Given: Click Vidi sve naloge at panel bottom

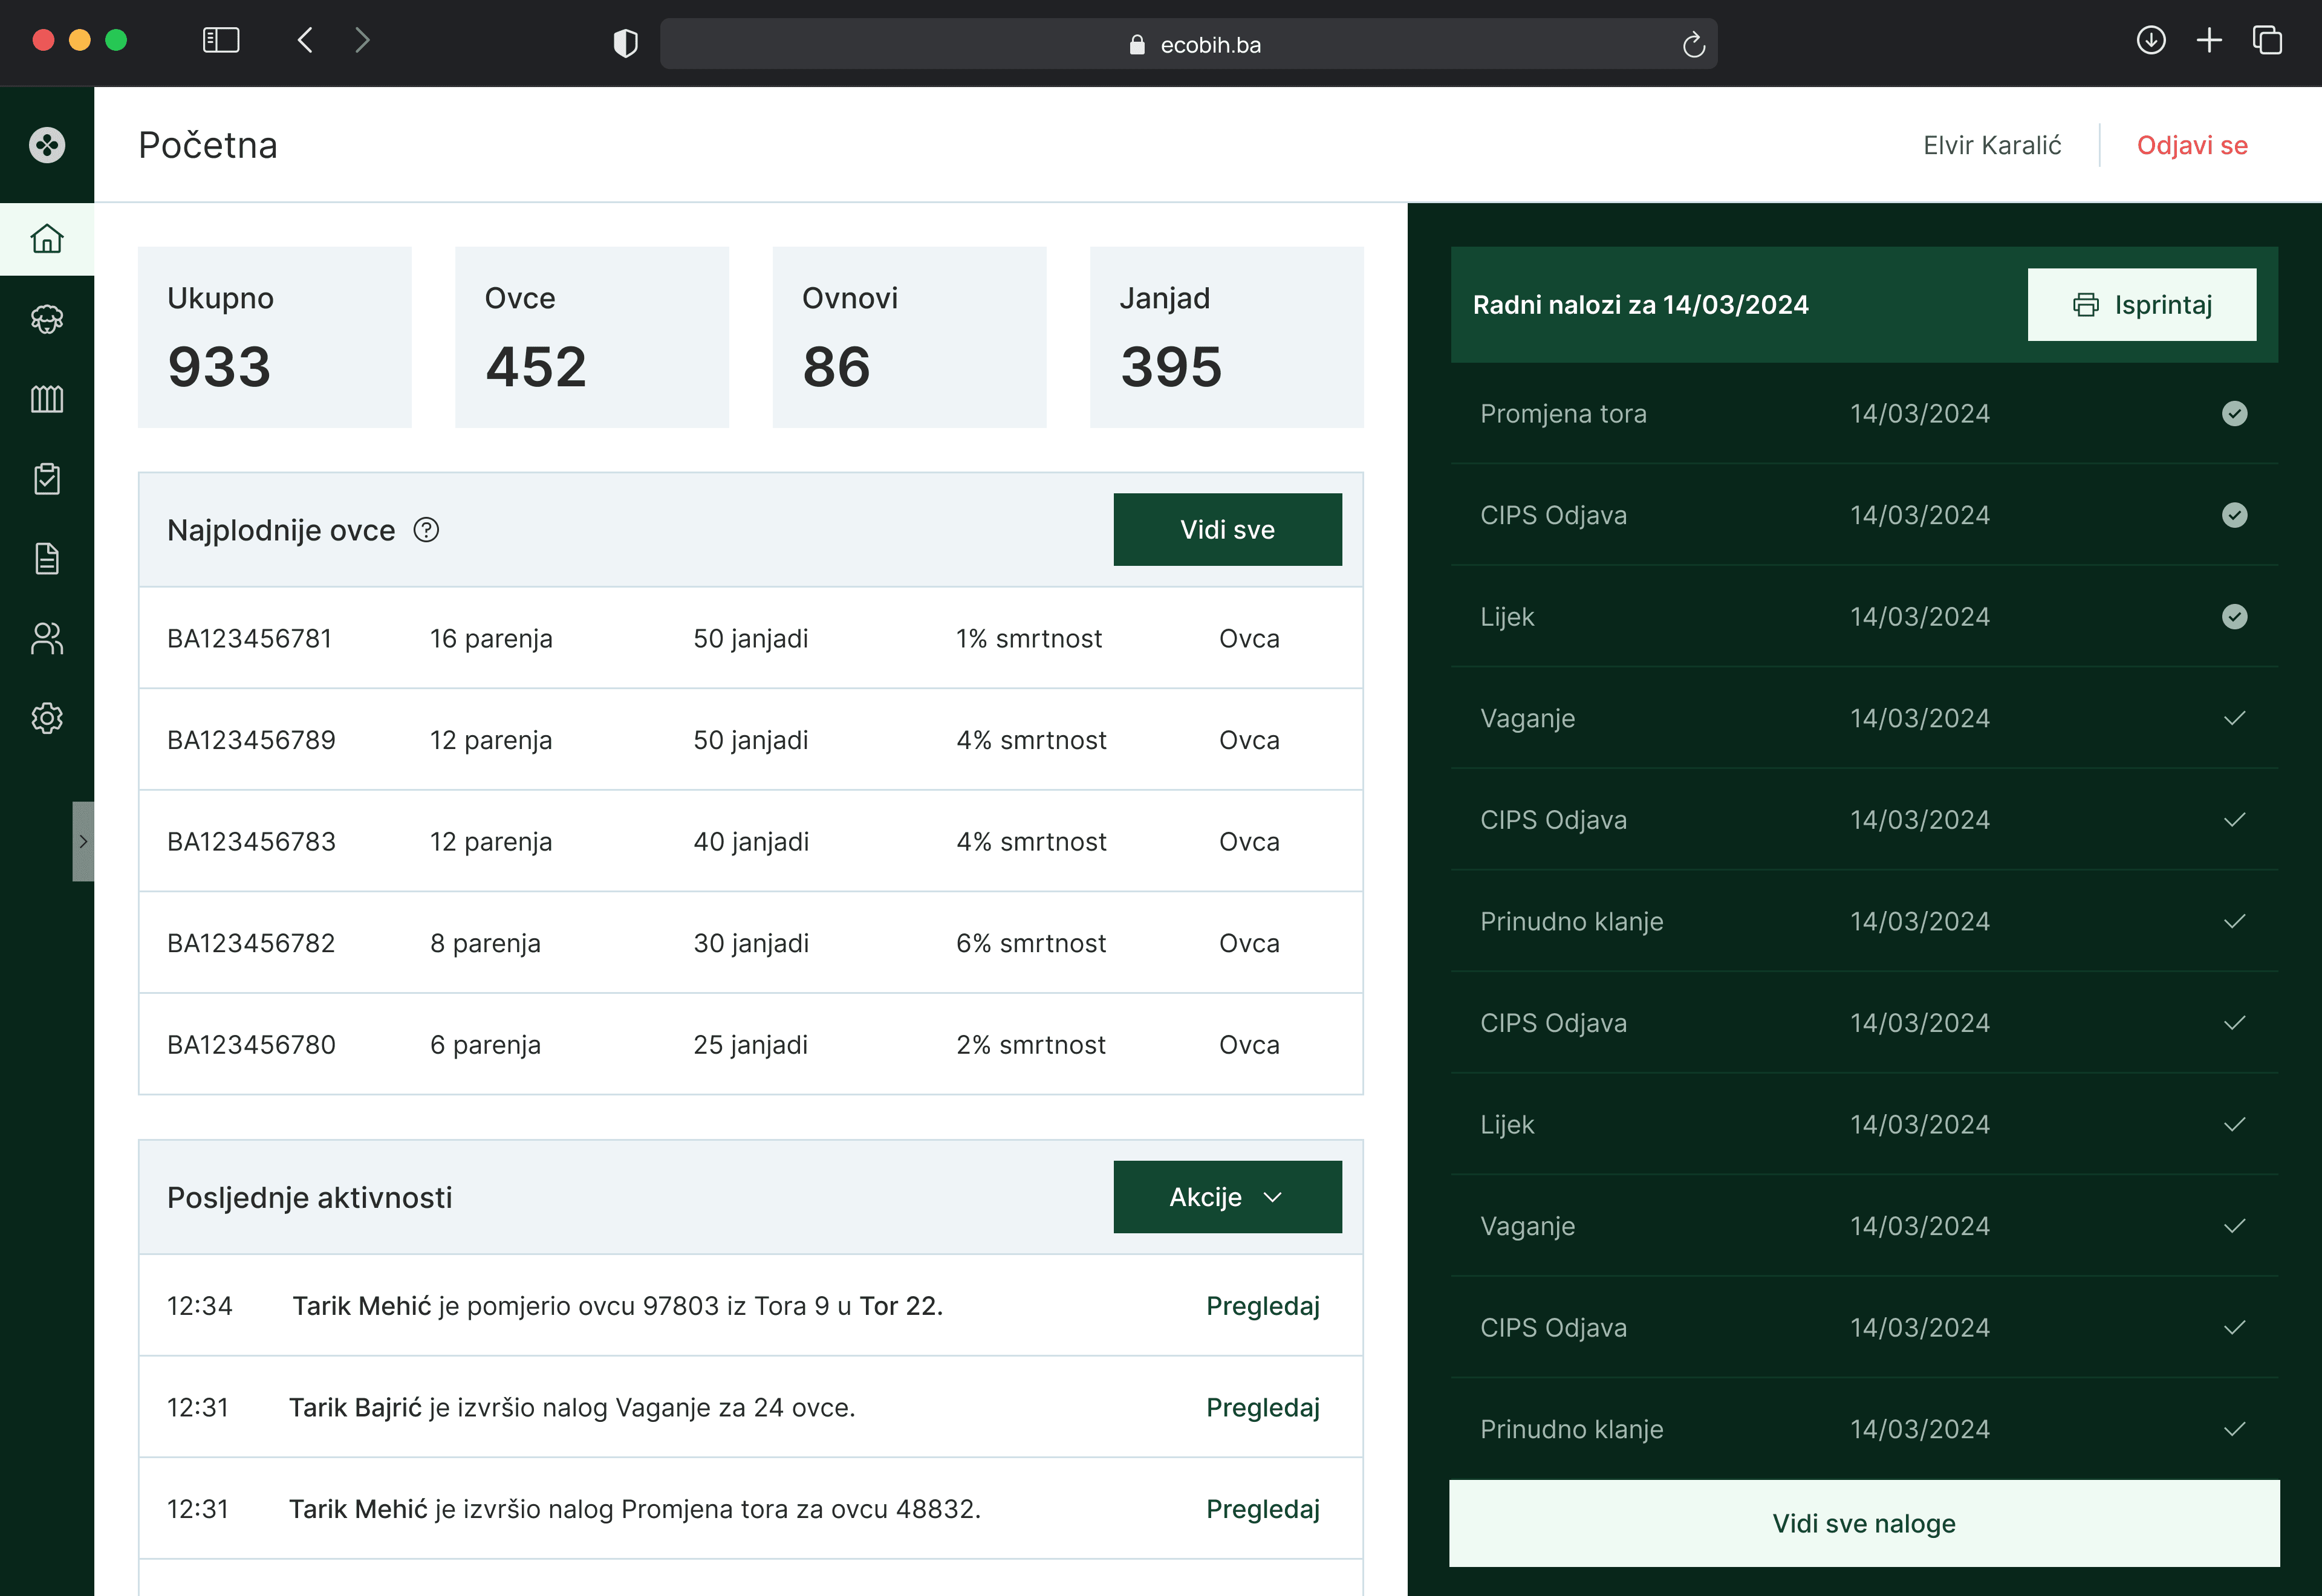Looking at the screenshot, I should [1864, 1523].
